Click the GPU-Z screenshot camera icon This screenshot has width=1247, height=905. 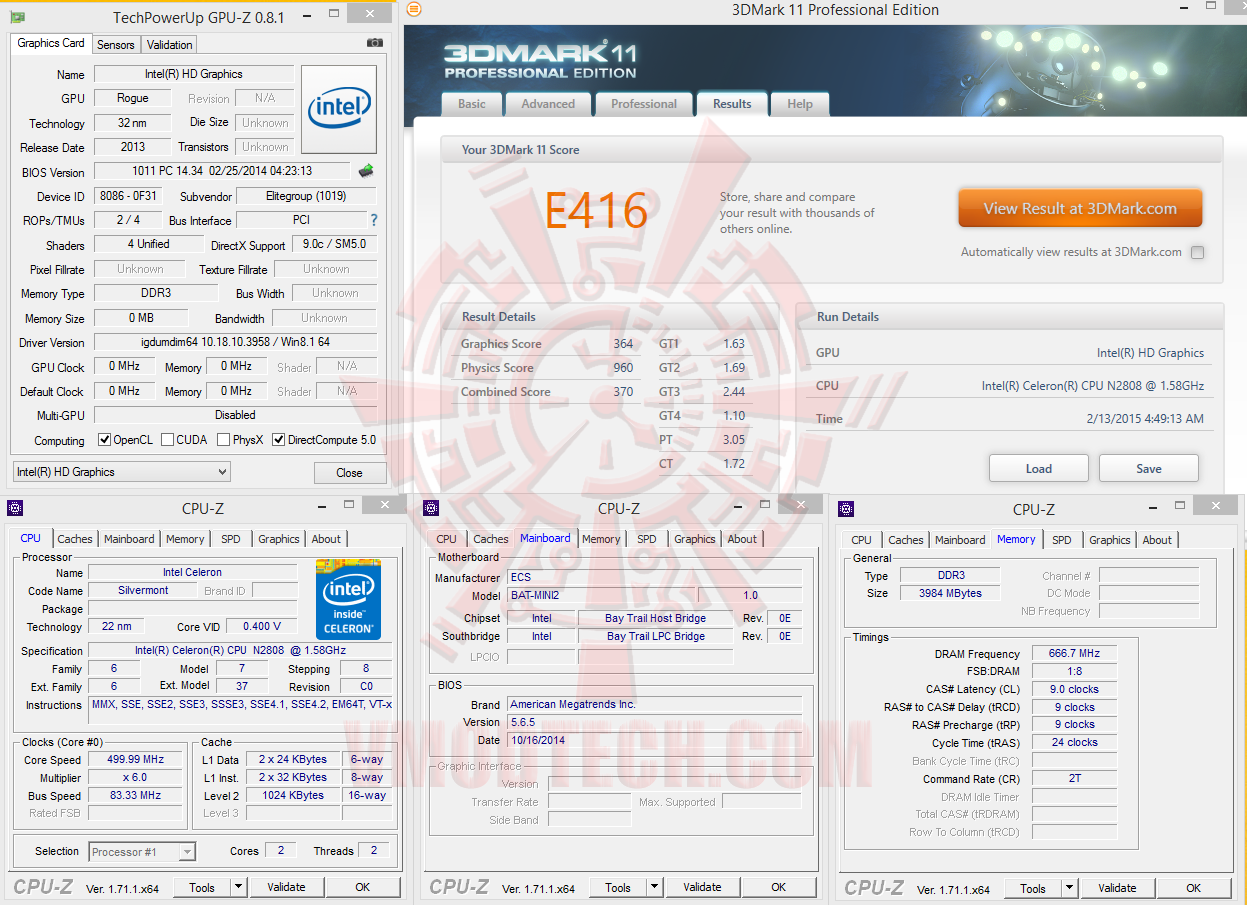tap(375, 43)
